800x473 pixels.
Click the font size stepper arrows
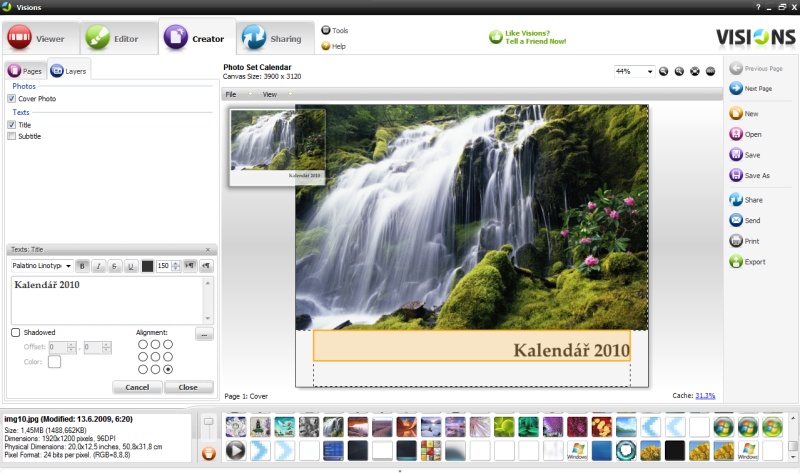pyautogui.click(x=176, y=266)
